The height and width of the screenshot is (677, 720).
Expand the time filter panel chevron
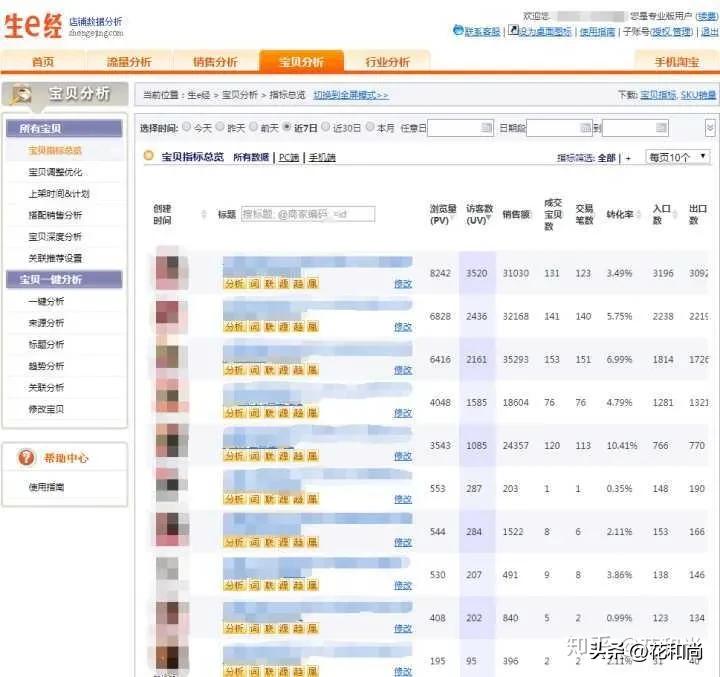(710, 128)
